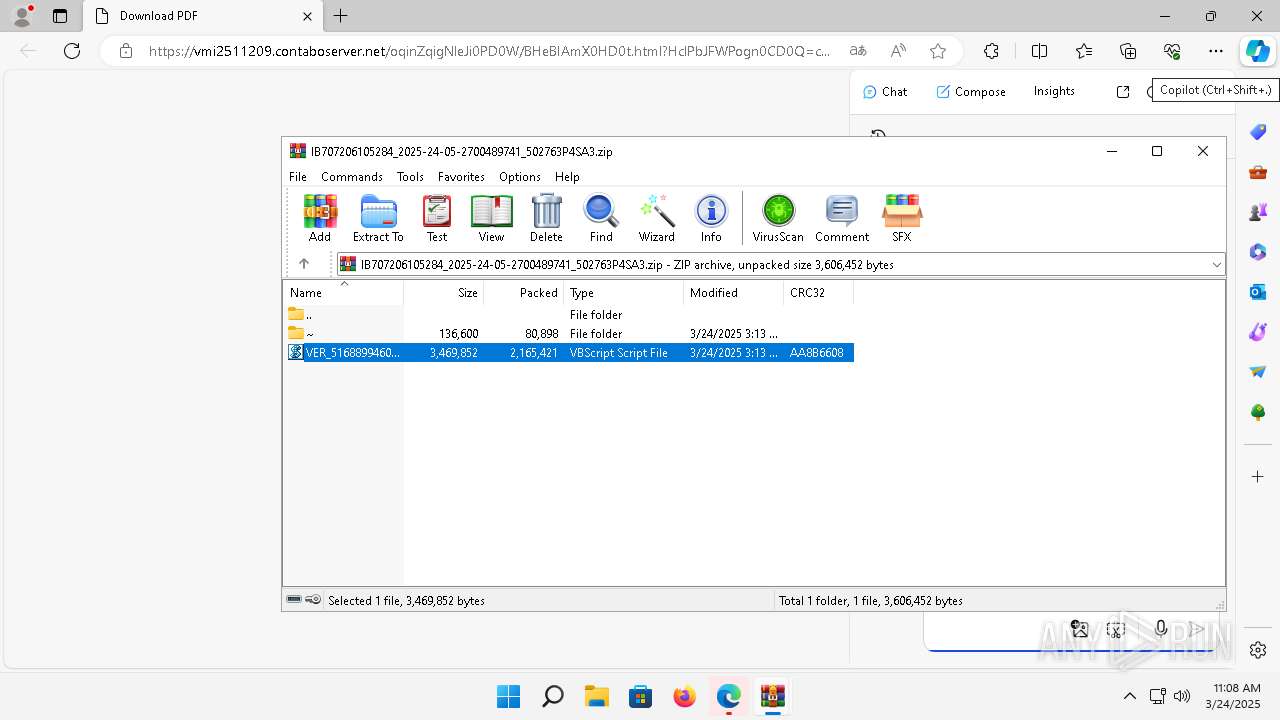
Task: Open a new tab in Edge
Action: click(341, 16)
